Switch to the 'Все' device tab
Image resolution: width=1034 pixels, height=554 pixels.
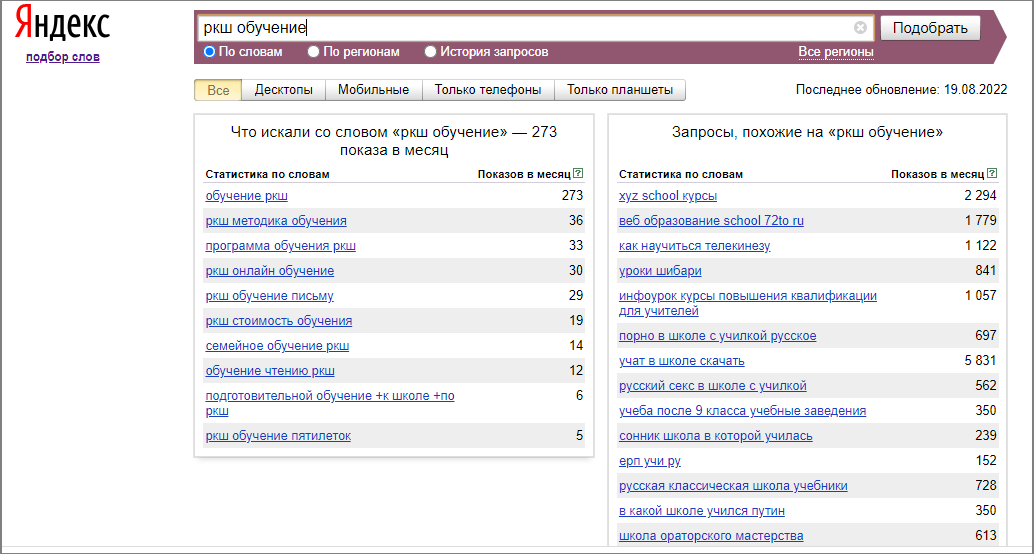click(218, 90)
